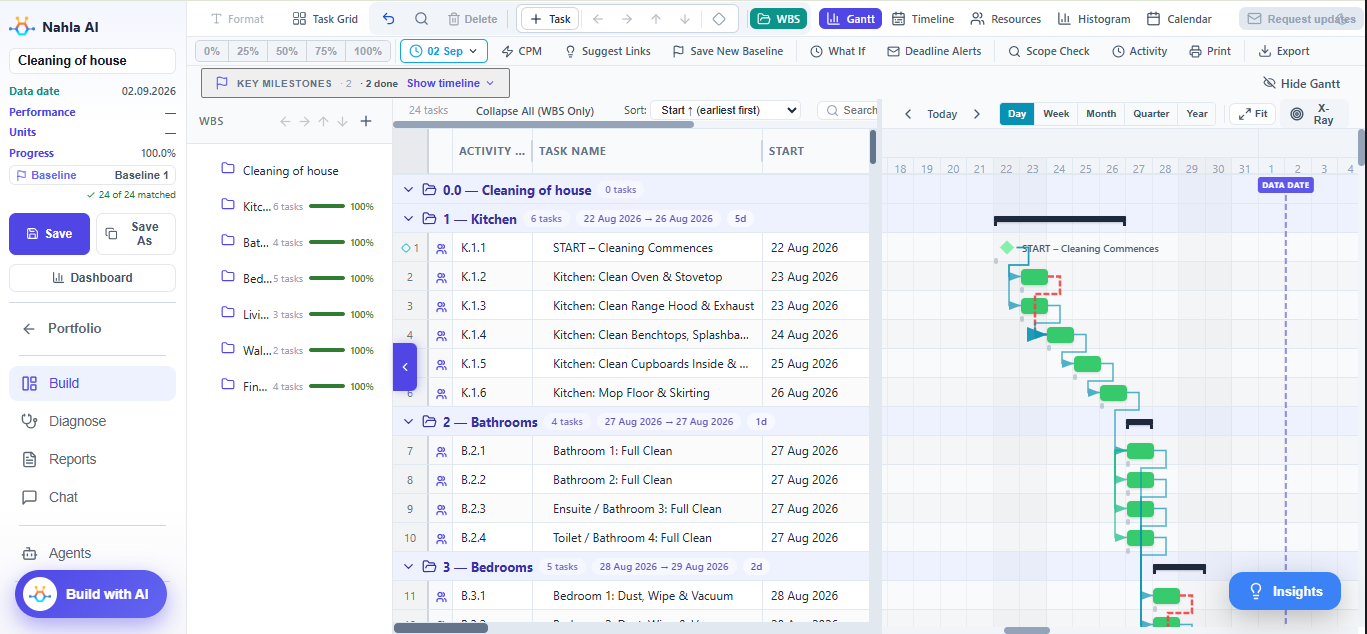Click the Delete trash button
The image size is (1367, 634).
(472, 19)
